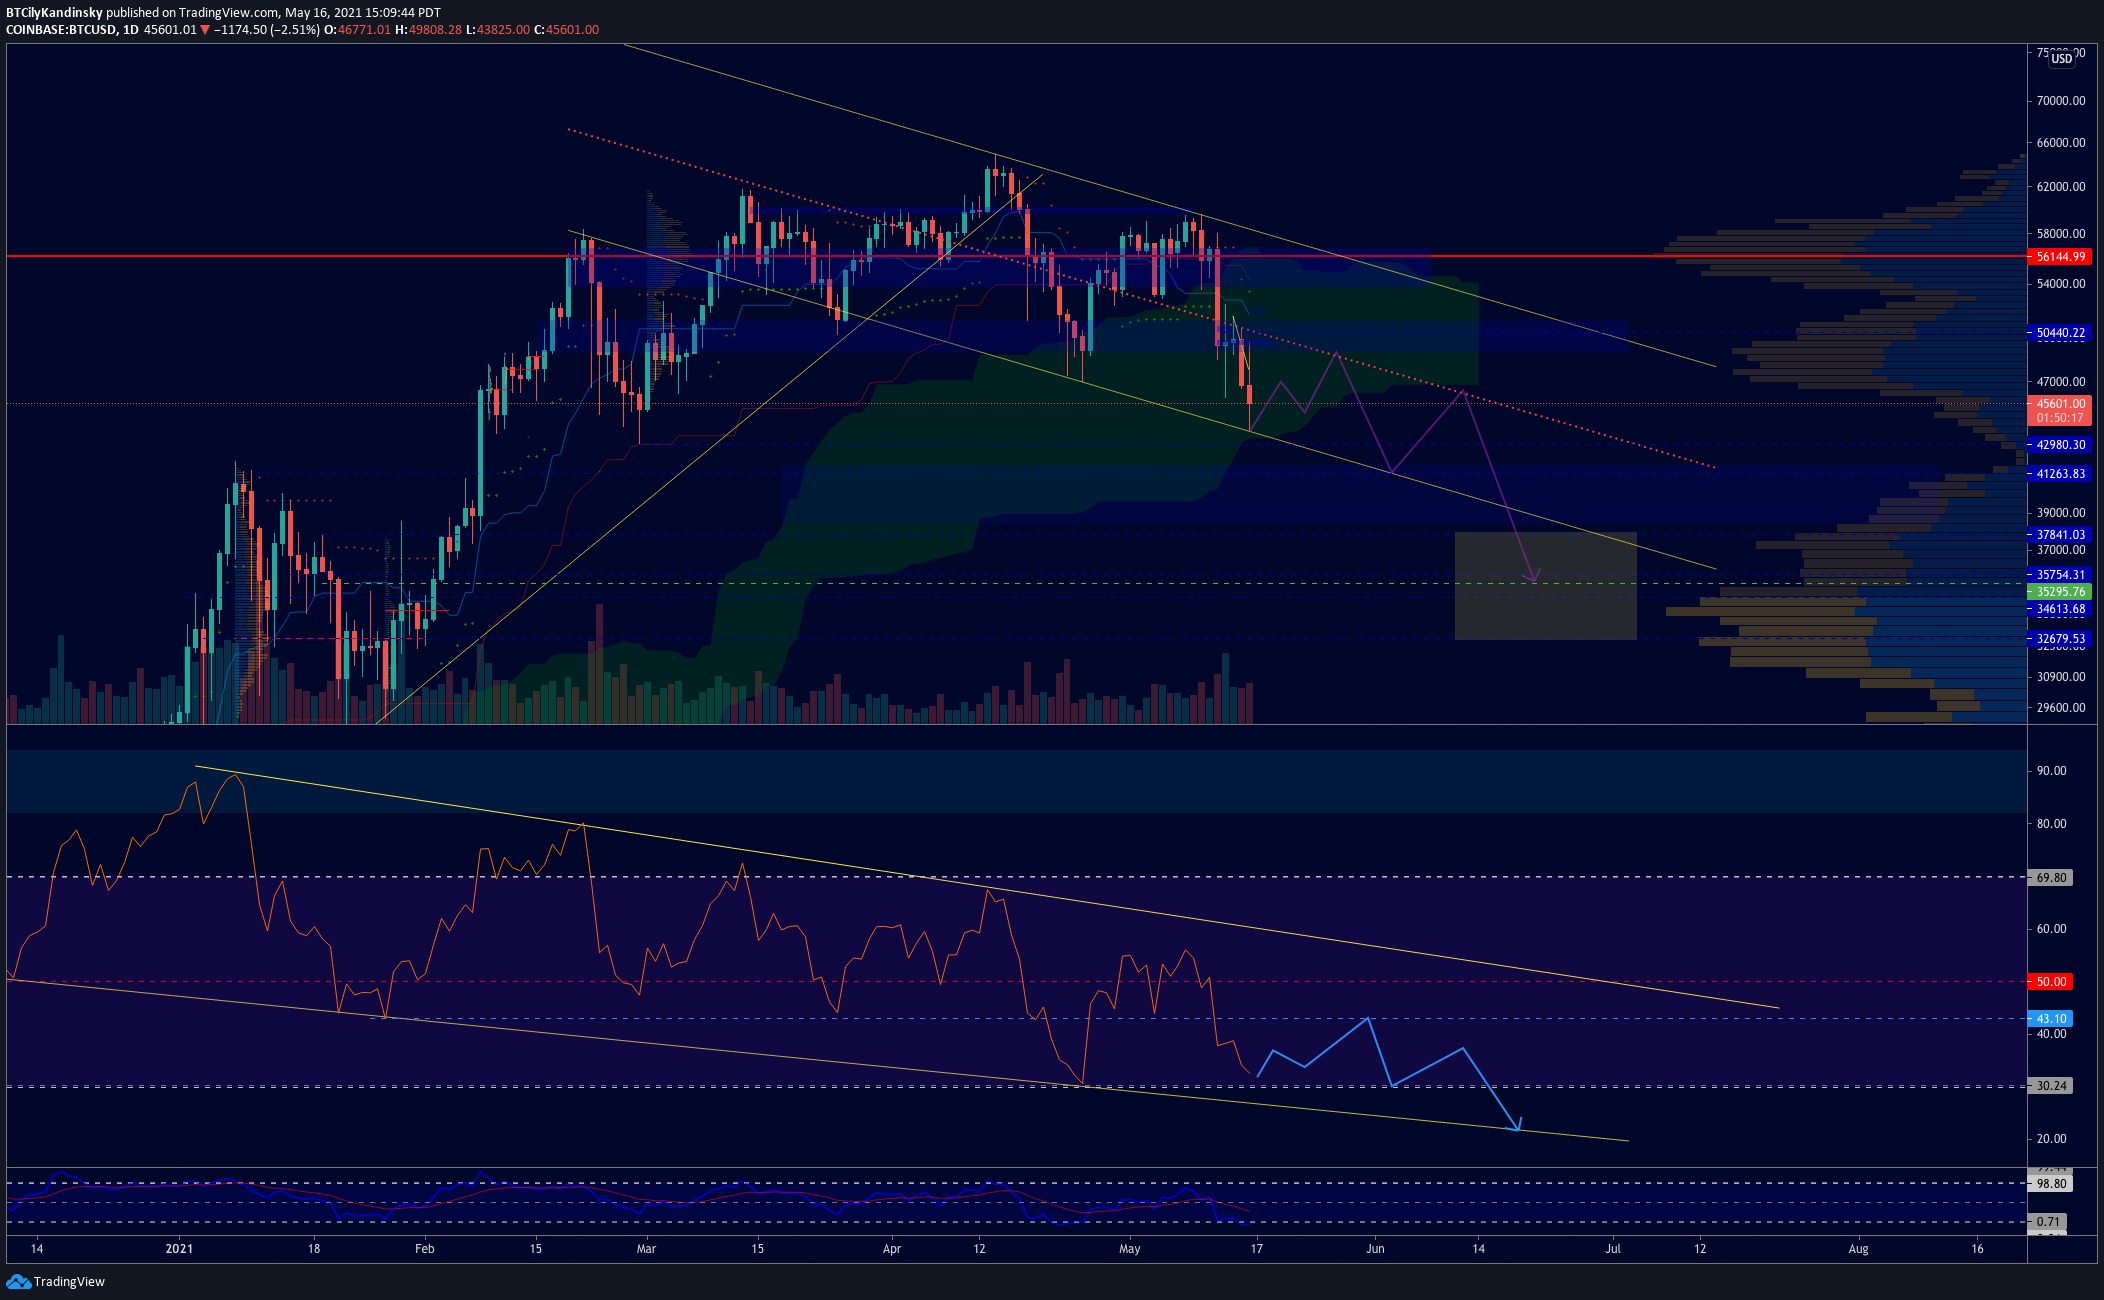
Task: Open the USD currency selector
Action: click(x=2062, y=58)
